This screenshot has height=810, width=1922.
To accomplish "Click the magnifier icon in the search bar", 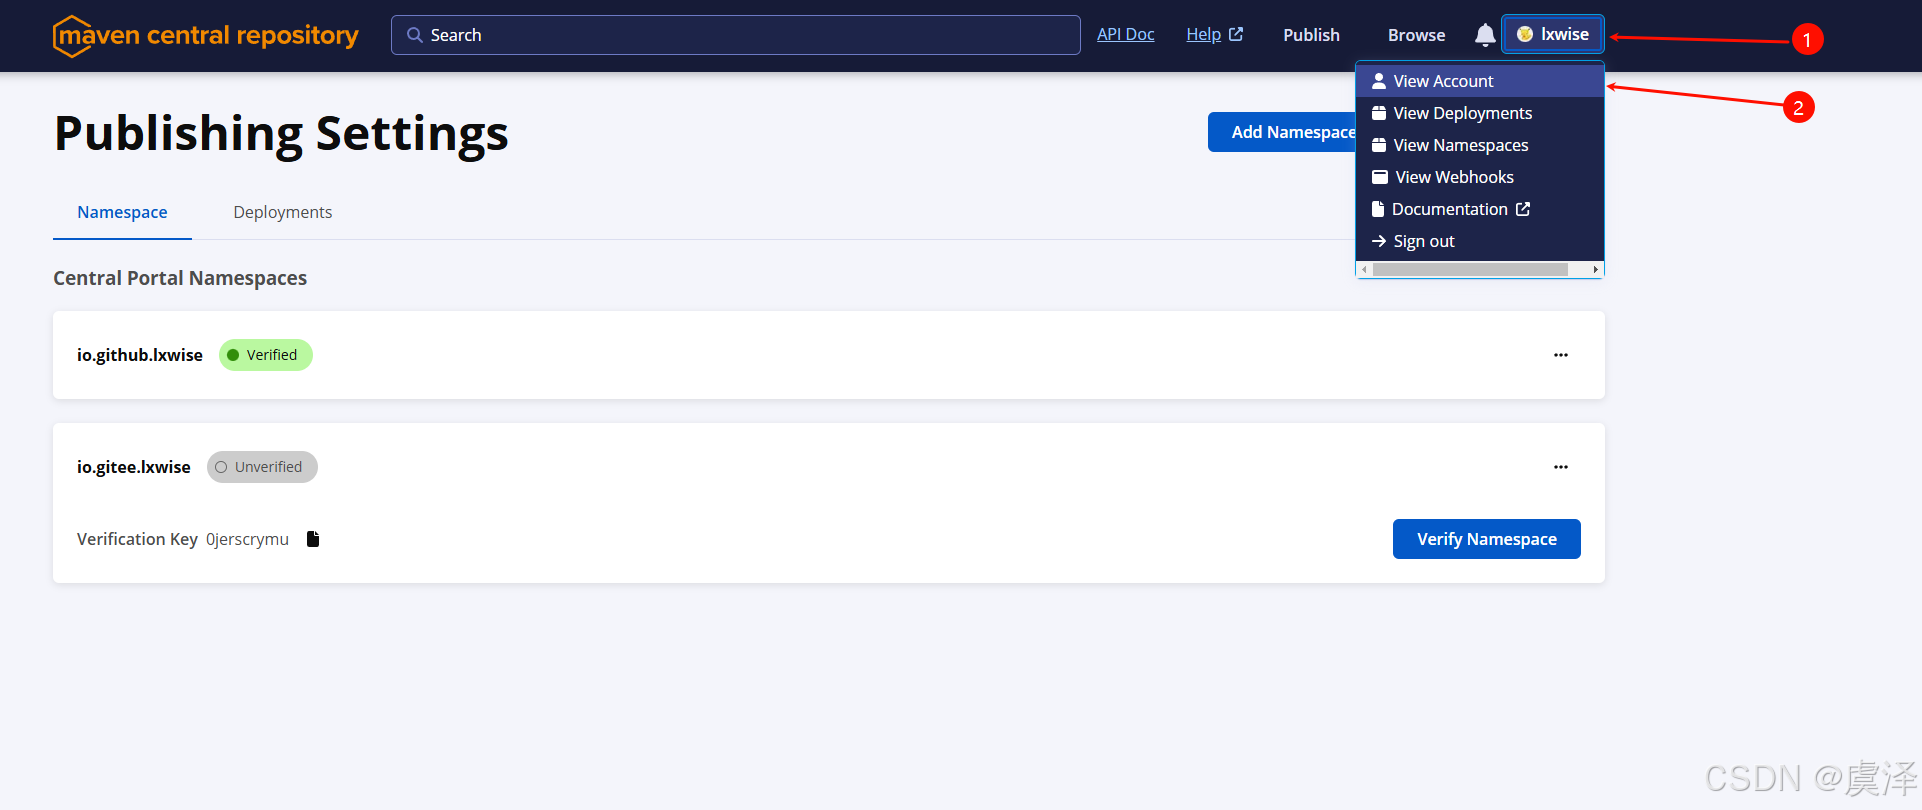I will pyautogui.click(x=414, y=35).
